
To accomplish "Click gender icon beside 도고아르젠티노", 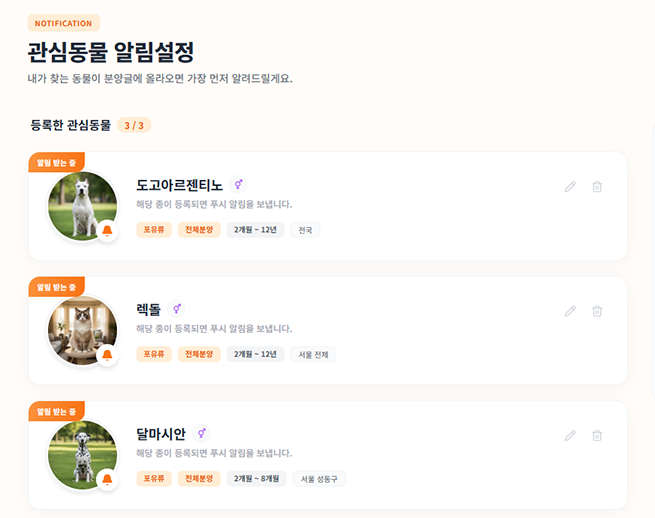I will click(x=238, y=184).
